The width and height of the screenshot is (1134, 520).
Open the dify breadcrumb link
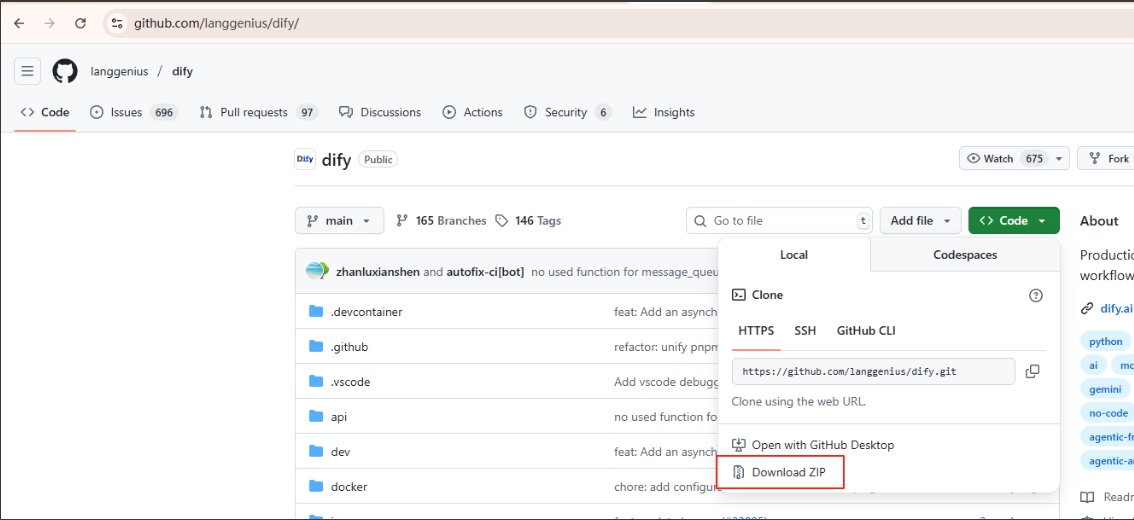pos(182,71)
